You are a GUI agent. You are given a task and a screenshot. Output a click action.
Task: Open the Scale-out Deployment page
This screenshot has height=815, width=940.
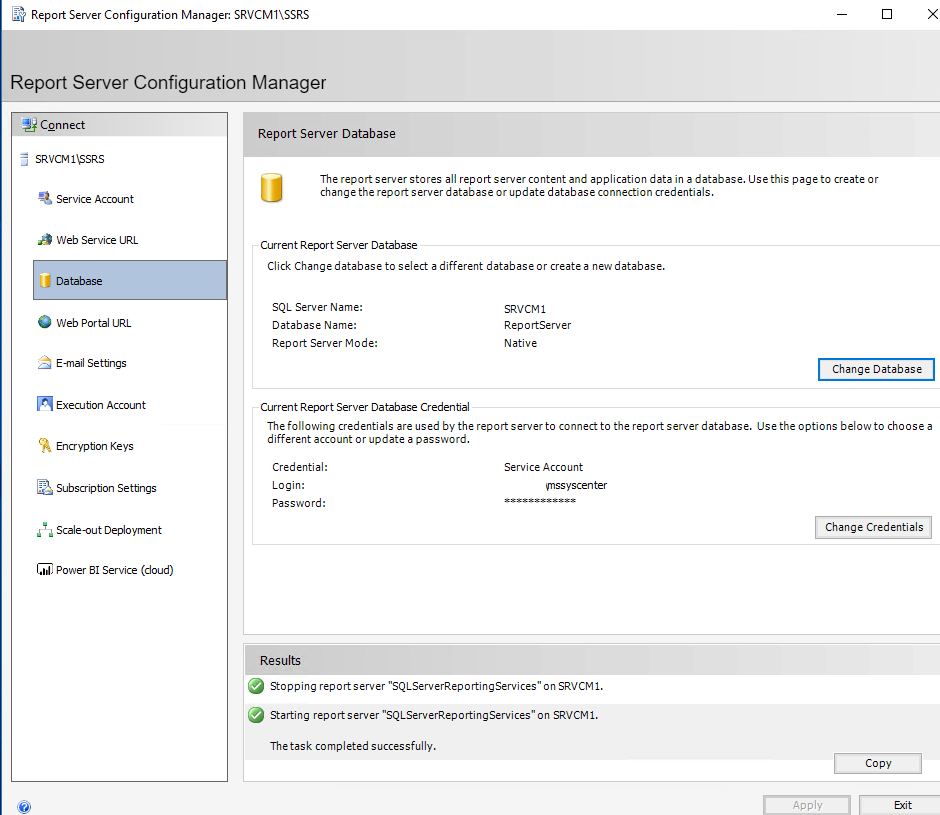[109, 530]
